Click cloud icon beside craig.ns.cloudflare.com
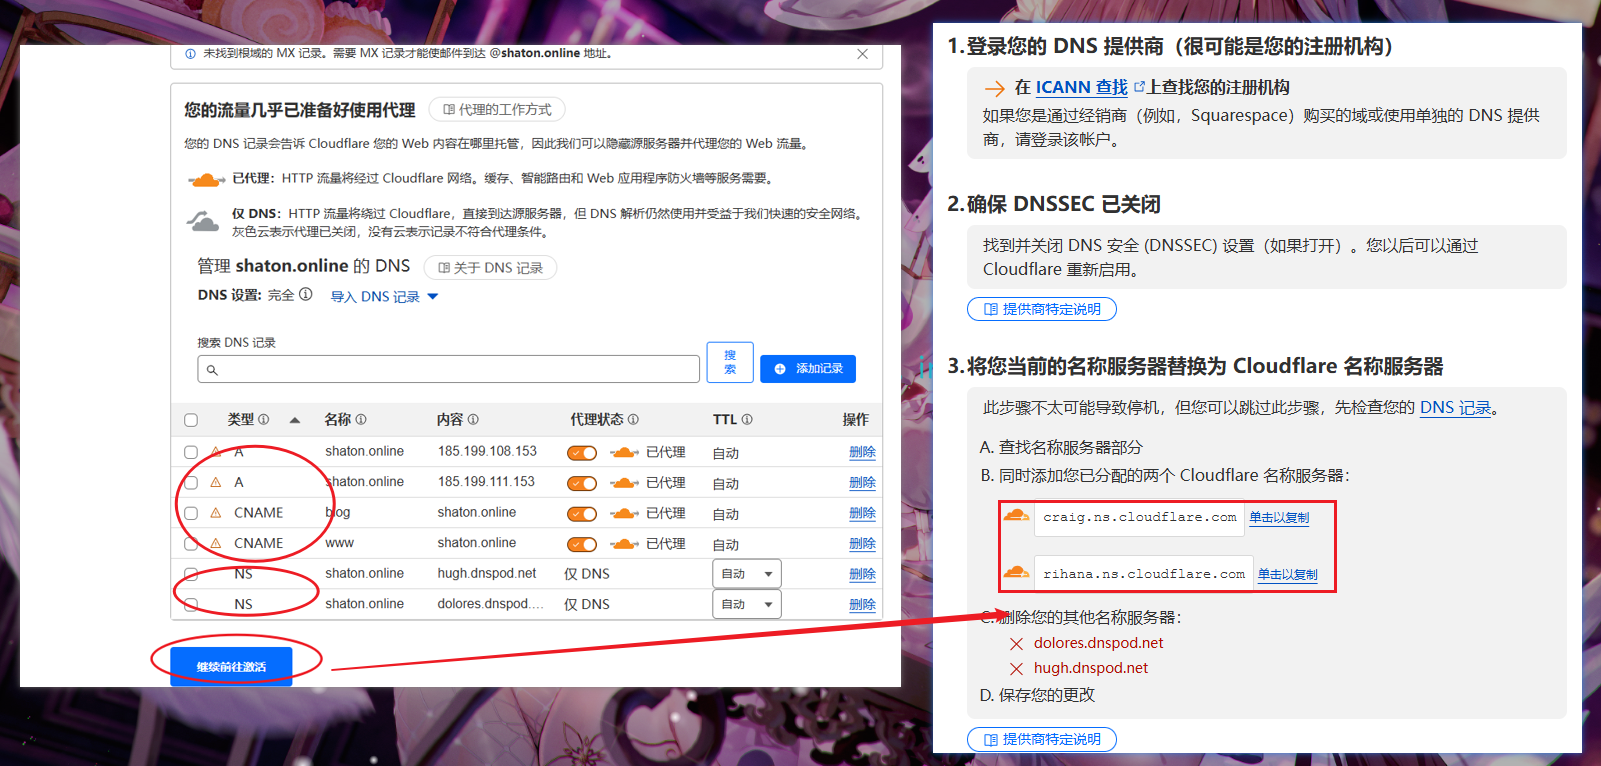 [x=1016, y=515]
